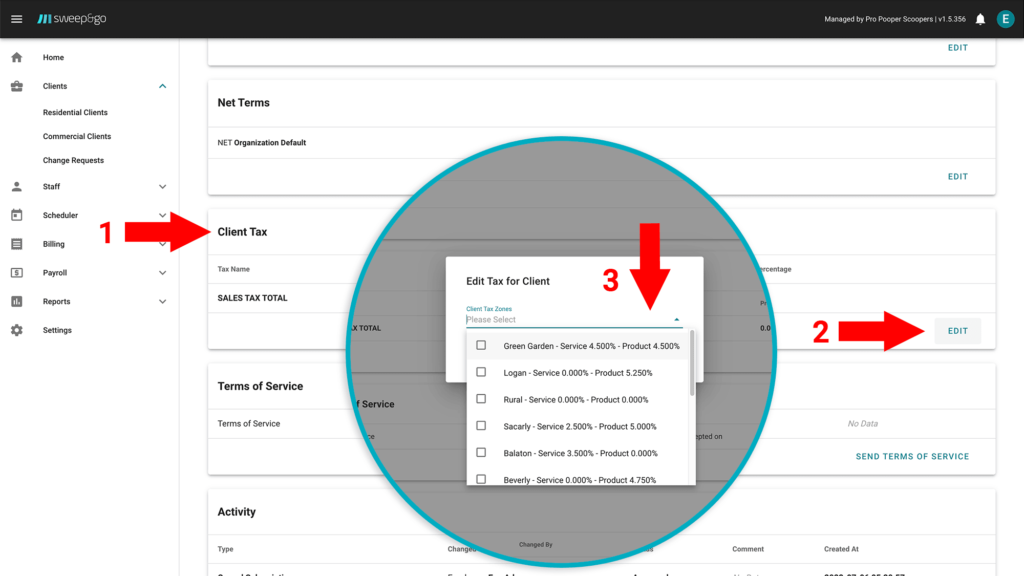Click the notifications bell icon
Image resolution: width=1024 pixels, height=576 pixels.
[980, 19]
